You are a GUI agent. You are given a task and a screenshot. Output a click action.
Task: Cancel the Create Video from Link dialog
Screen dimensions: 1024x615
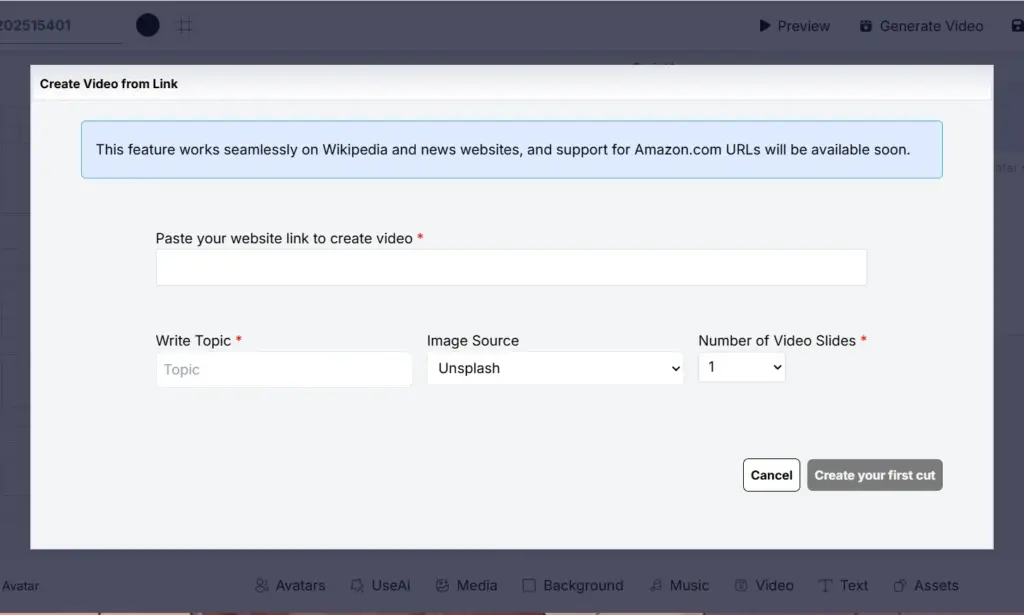tap(771, 475)
